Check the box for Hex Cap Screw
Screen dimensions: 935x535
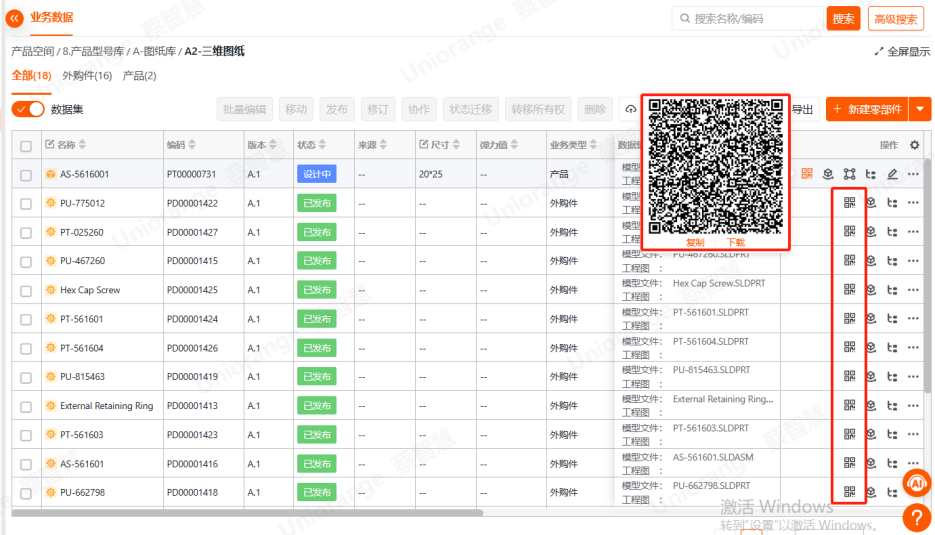26,290
